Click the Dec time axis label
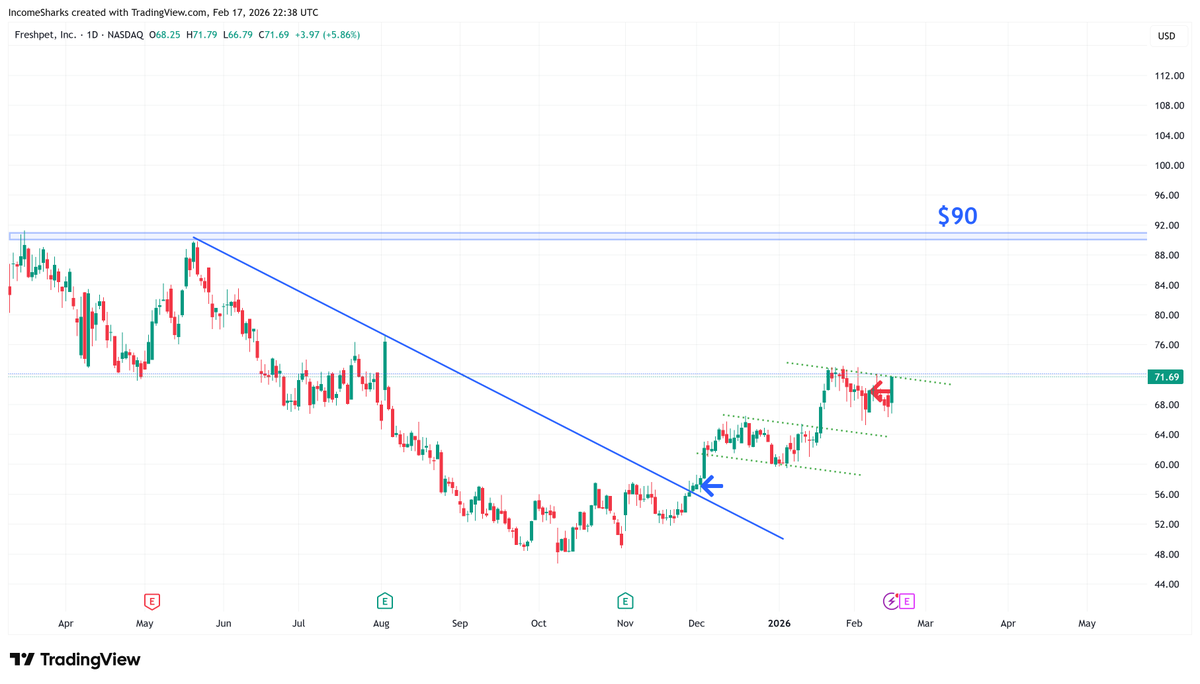Viewport: 1200px width, 684px height. (x=697, y=624)
